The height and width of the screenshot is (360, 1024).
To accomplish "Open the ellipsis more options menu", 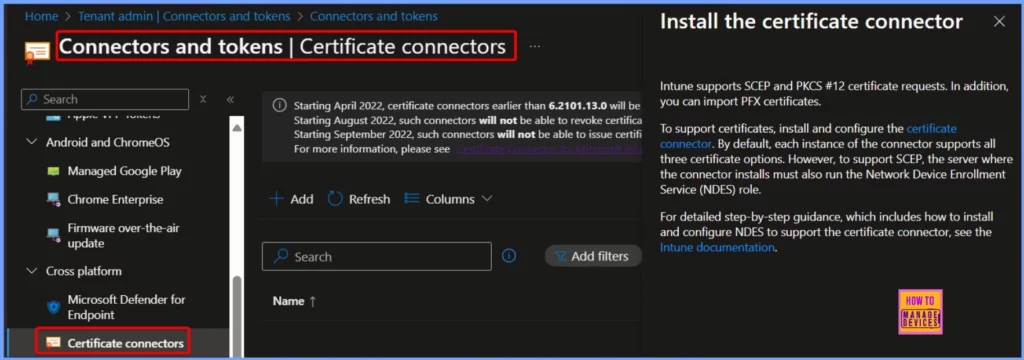I will [535, 47].
